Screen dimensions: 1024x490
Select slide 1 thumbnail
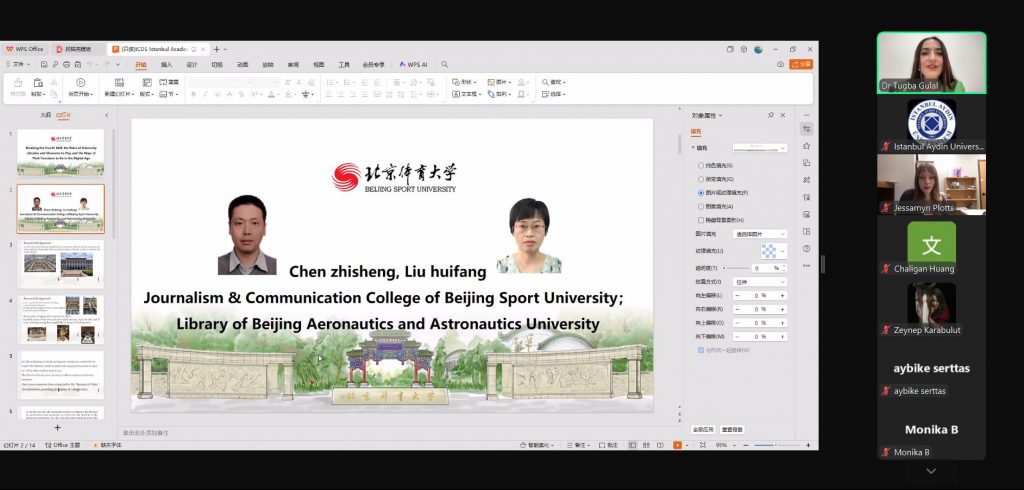point(60,153)
